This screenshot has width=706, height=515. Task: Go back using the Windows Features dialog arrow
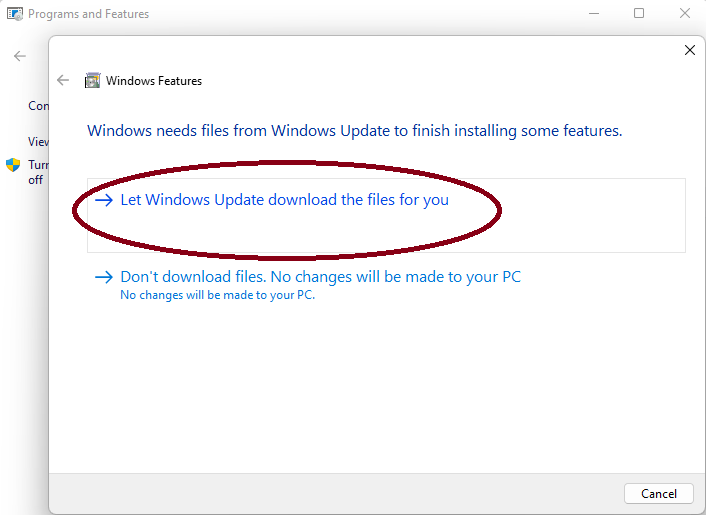click(x=64, y=81)
